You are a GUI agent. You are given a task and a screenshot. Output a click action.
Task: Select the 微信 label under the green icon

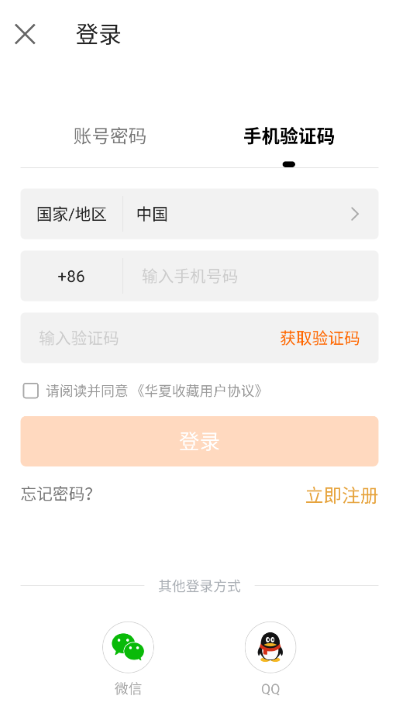point(128,689)
